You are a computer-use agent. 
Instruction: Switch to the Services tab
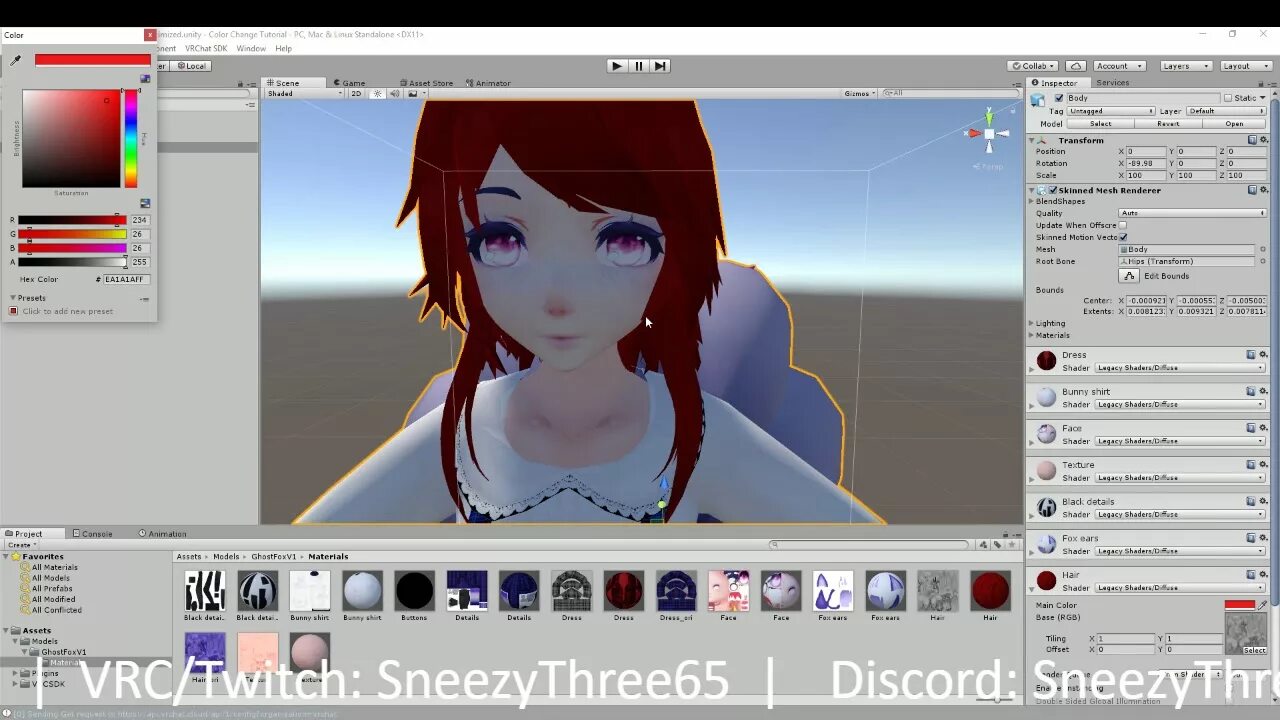[x=1112, y=83]
